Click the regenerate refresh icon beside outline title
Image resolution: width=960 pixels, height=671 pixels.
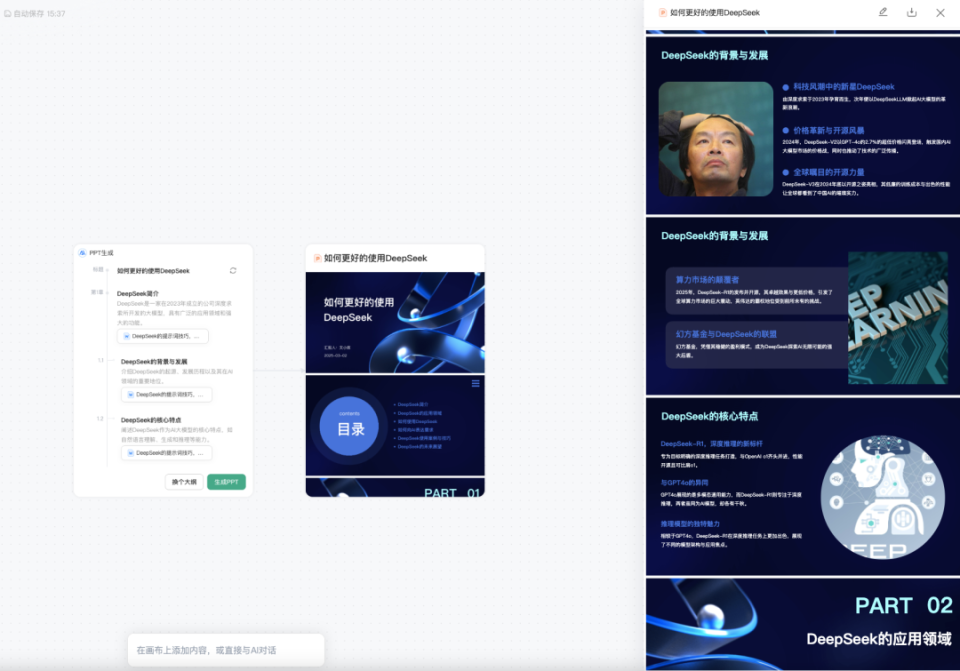(233, 271)
